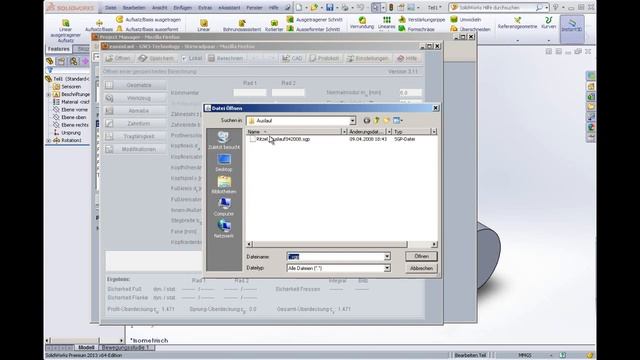Image resolution: width=640 pixels, height=360 pixels.
Task: Click the Einstellungen button in the Firefox window
Action: [368, 58]
